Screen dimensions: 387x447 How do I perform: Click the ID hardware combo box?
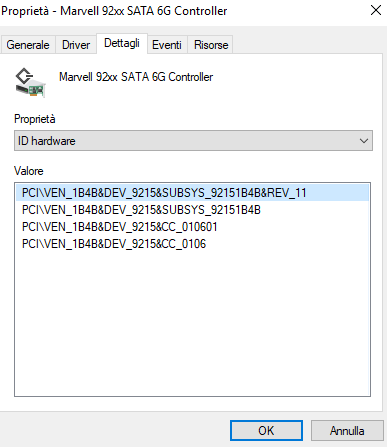pos(193,141)
